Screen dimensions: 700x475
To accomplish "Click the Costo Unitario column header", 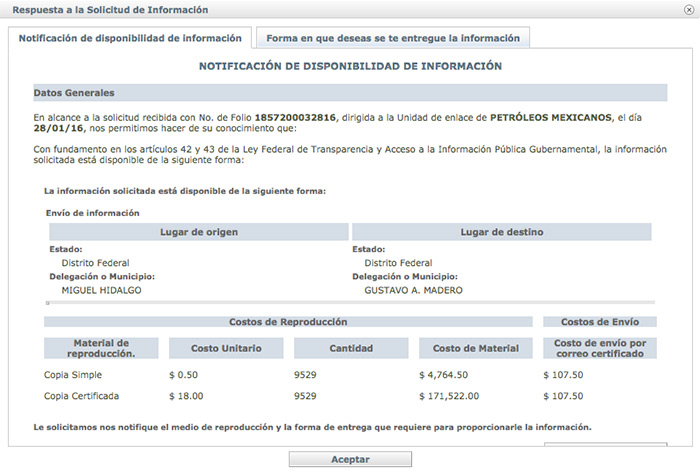I will [227, 348].
